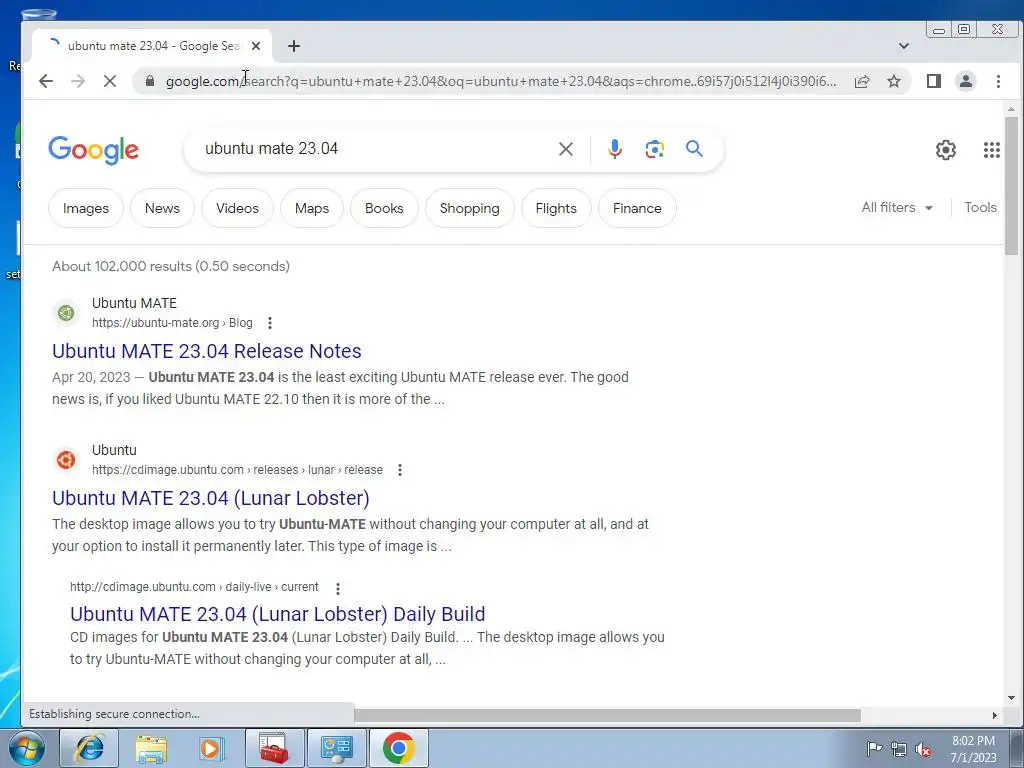Click the muted volume tray icon

(x=923, y=750)
